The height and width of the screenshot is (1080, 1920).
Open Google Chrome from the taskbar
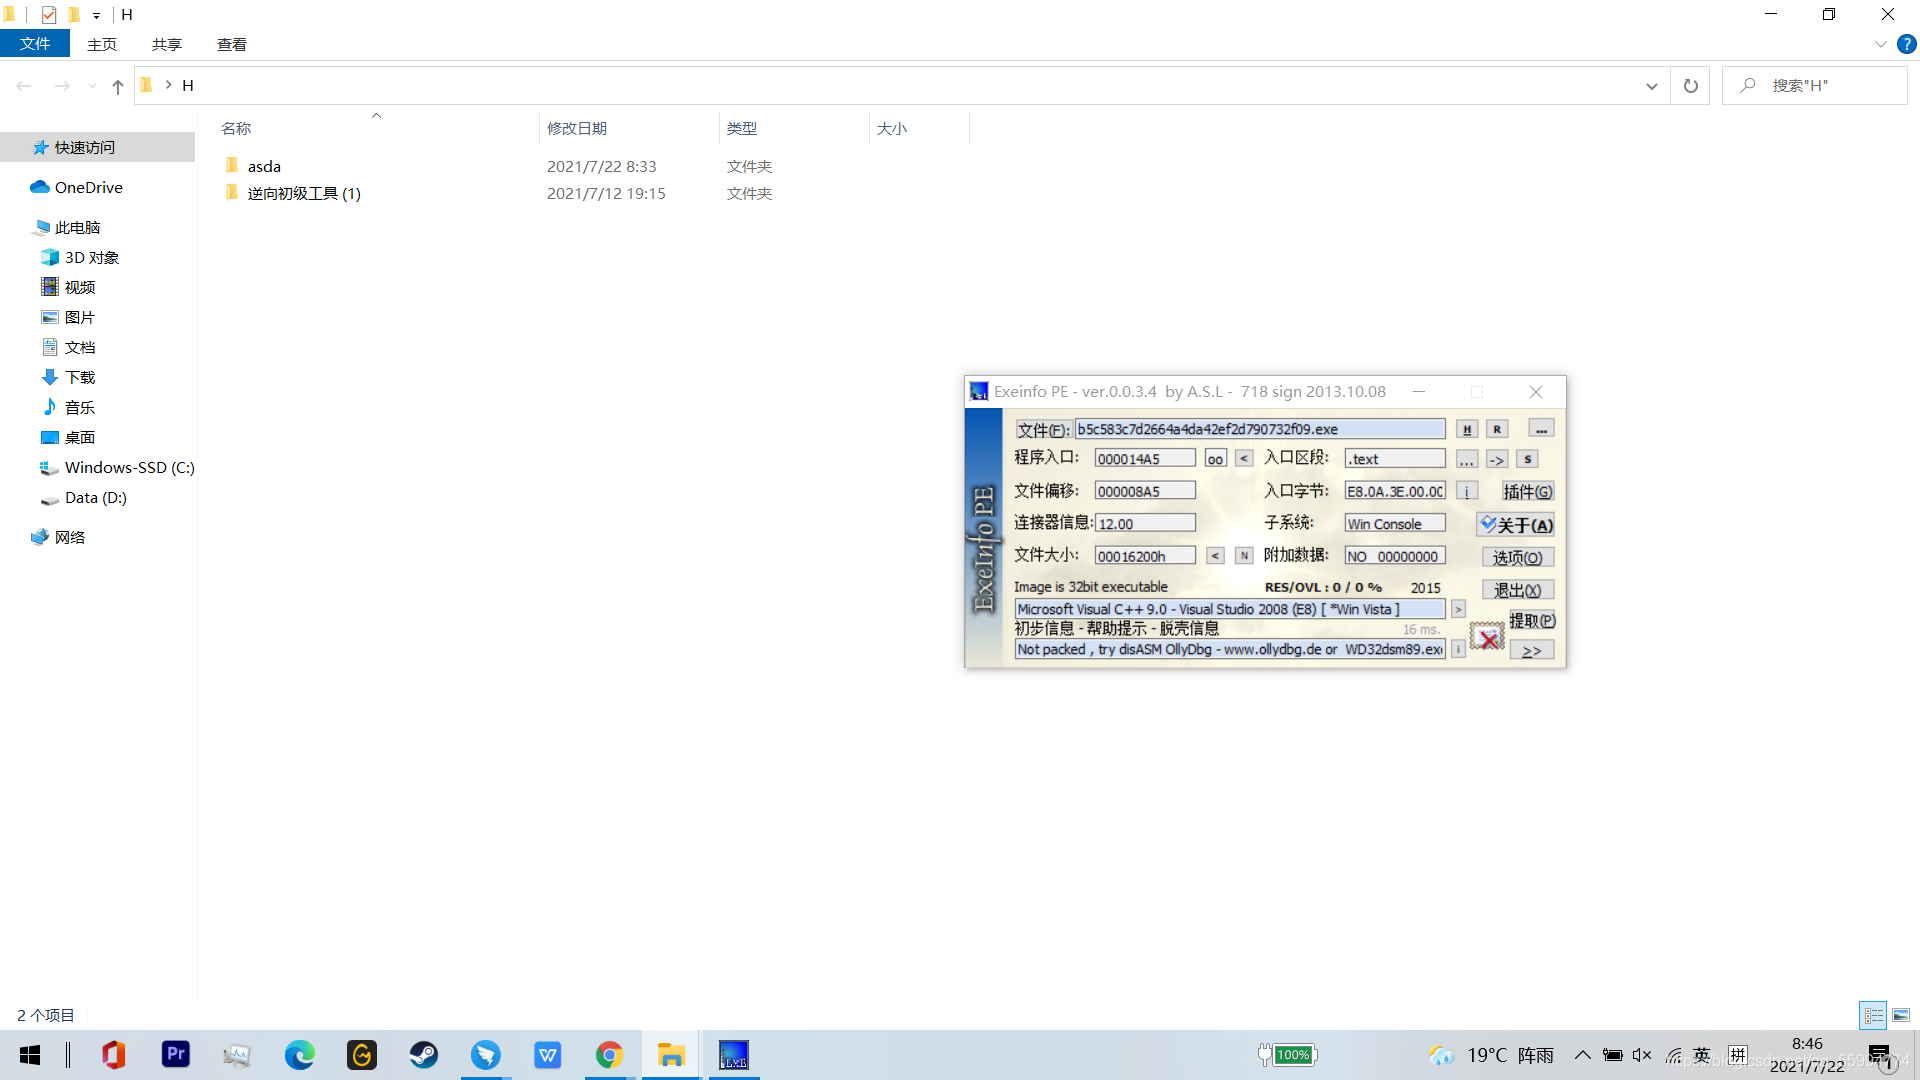[609, 1055]
